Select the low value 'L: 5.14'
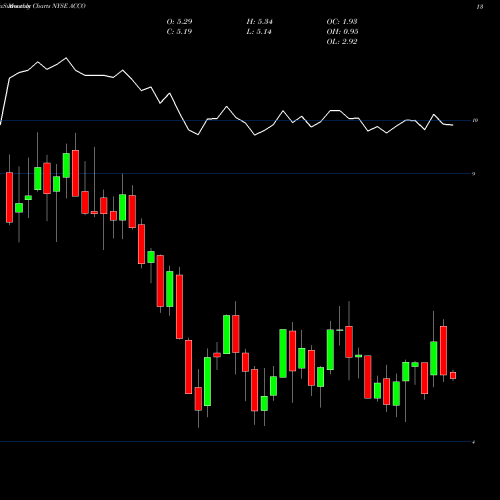500x500 pixels. (x=259, y=32)
